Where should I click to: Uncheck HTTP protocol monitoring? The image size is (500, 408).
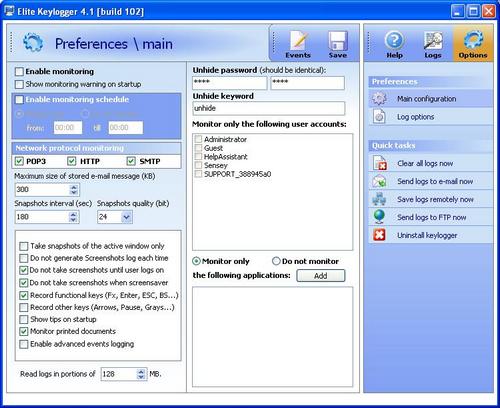click(72, 161)
